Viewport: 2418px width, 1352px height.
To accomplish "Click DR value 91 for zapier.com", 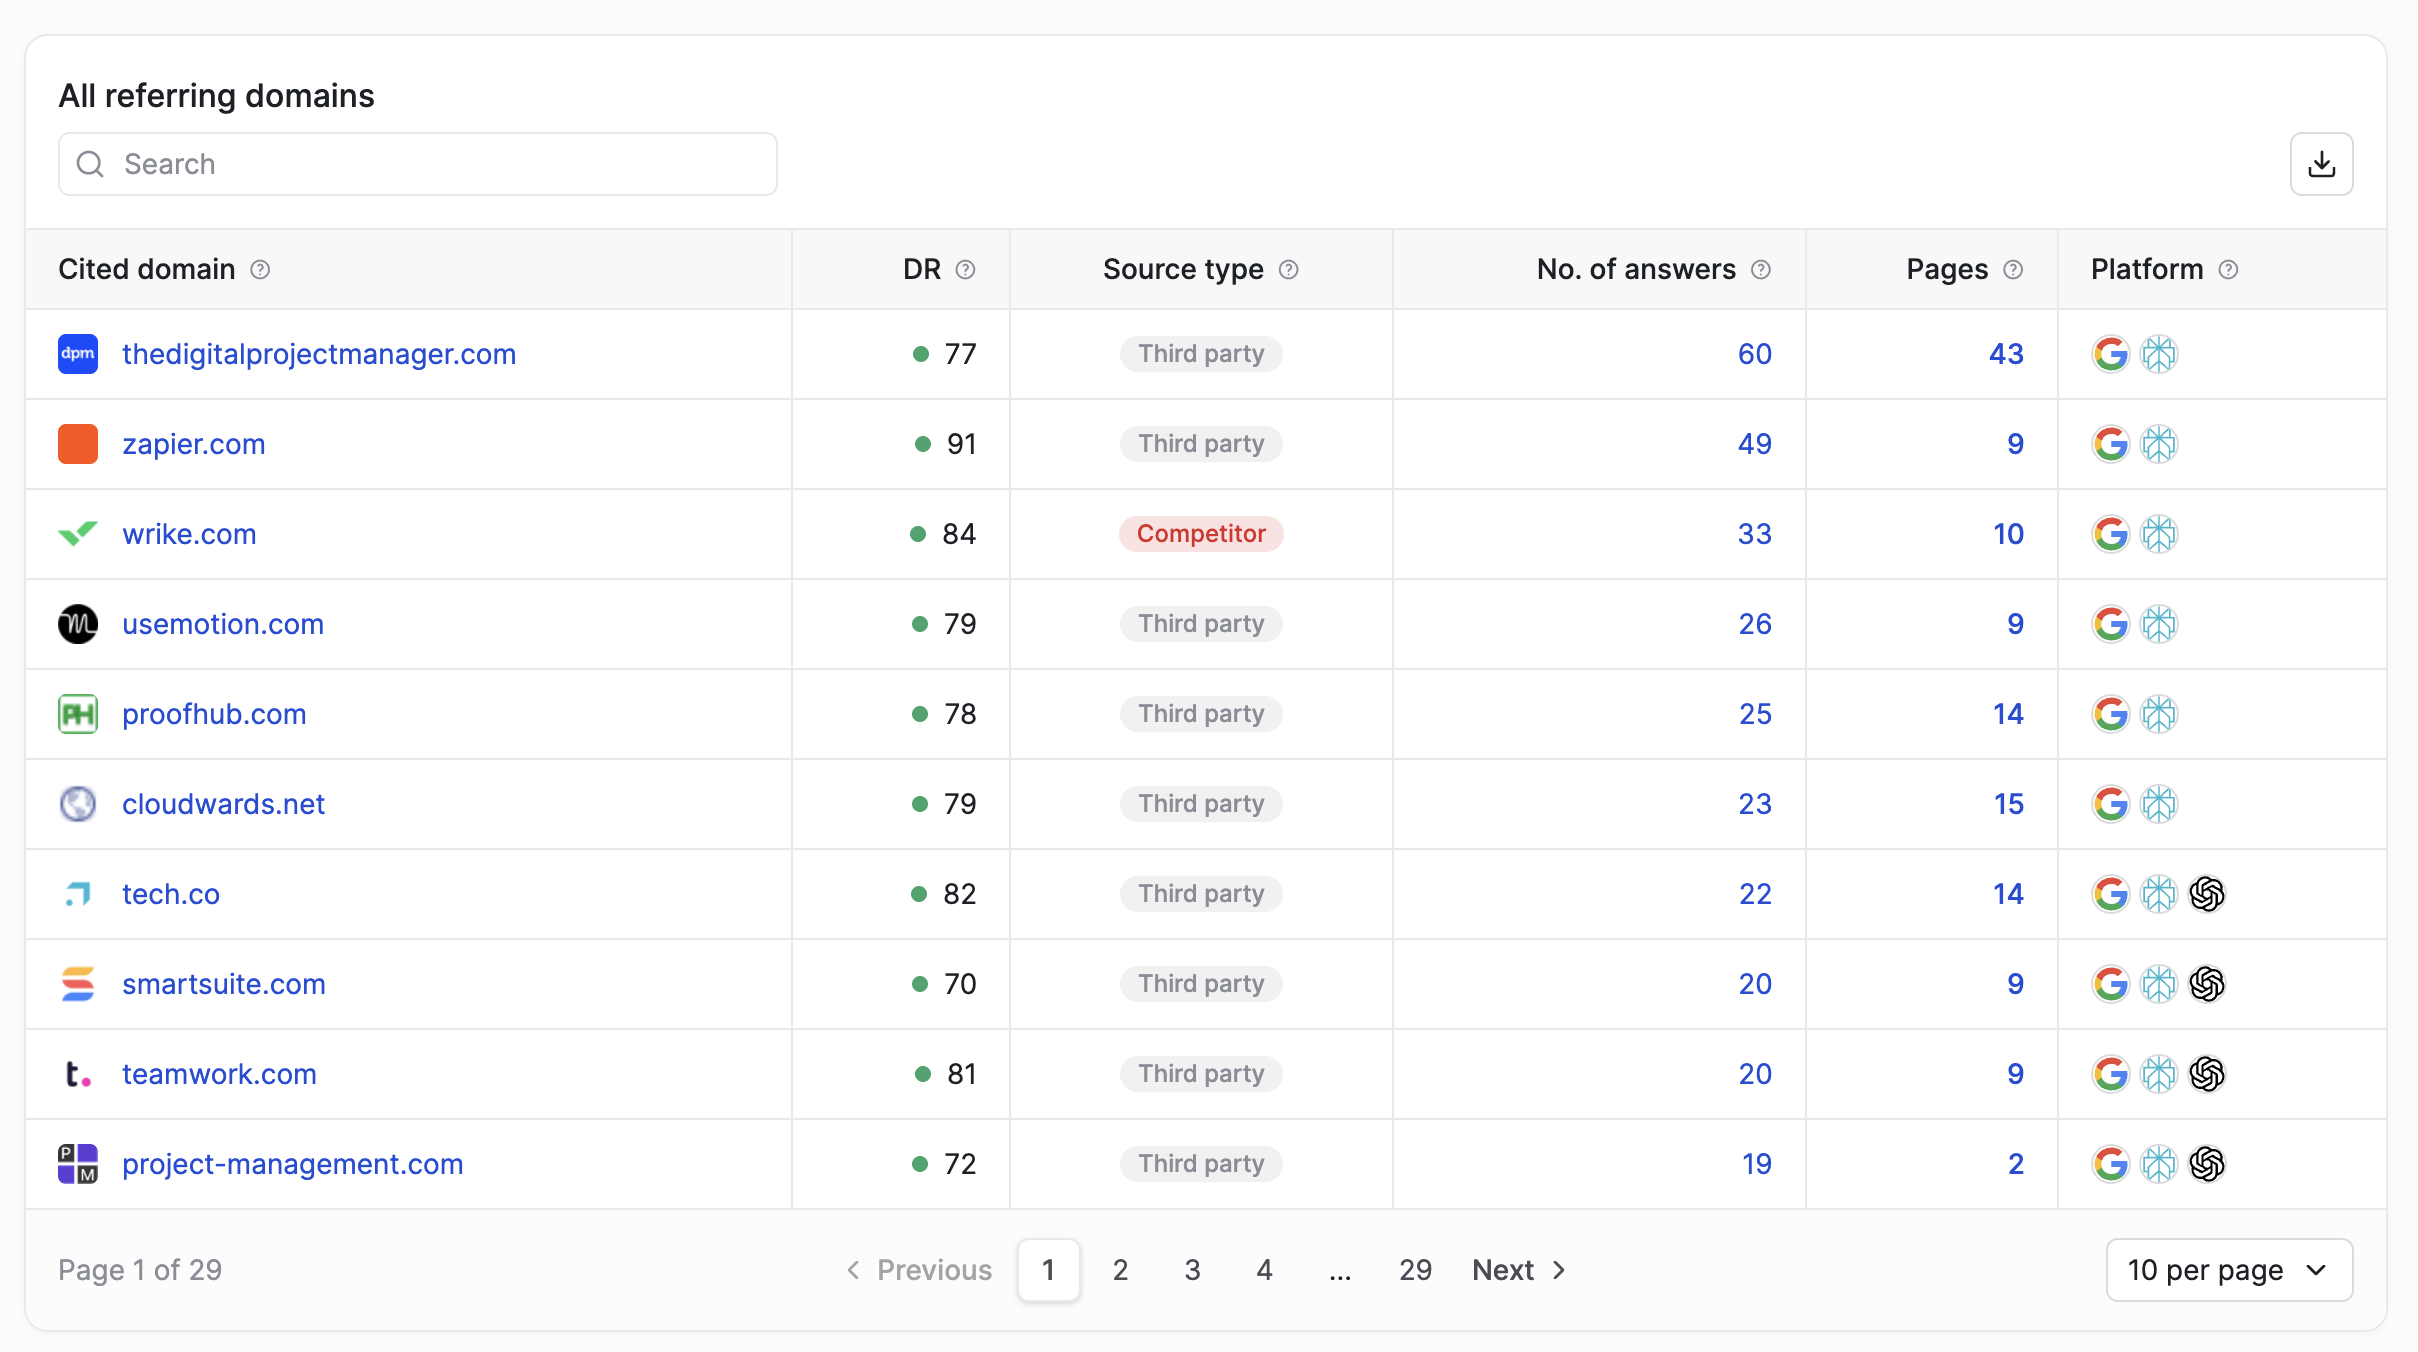I will pyautogui.click(x=961, y=444).
